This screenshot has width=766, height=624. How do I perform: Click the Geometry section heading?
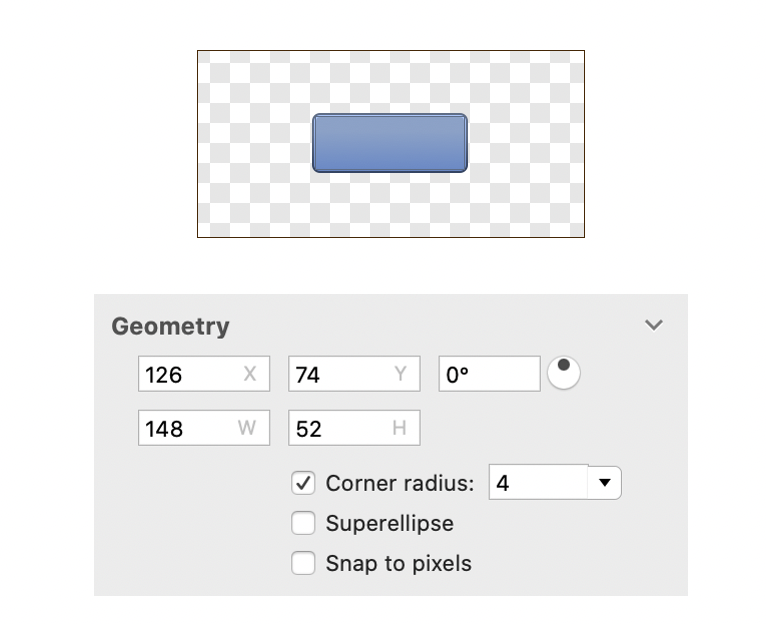click(x=170, y=326)
